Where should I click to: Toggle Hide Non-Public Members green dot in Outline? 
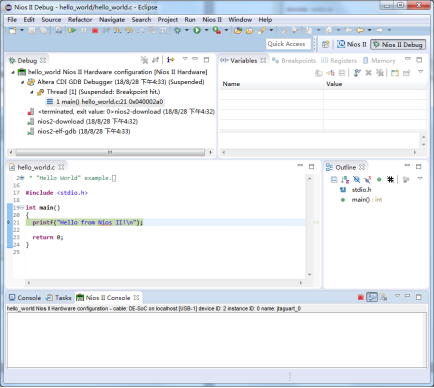click(x=379, y=180)
